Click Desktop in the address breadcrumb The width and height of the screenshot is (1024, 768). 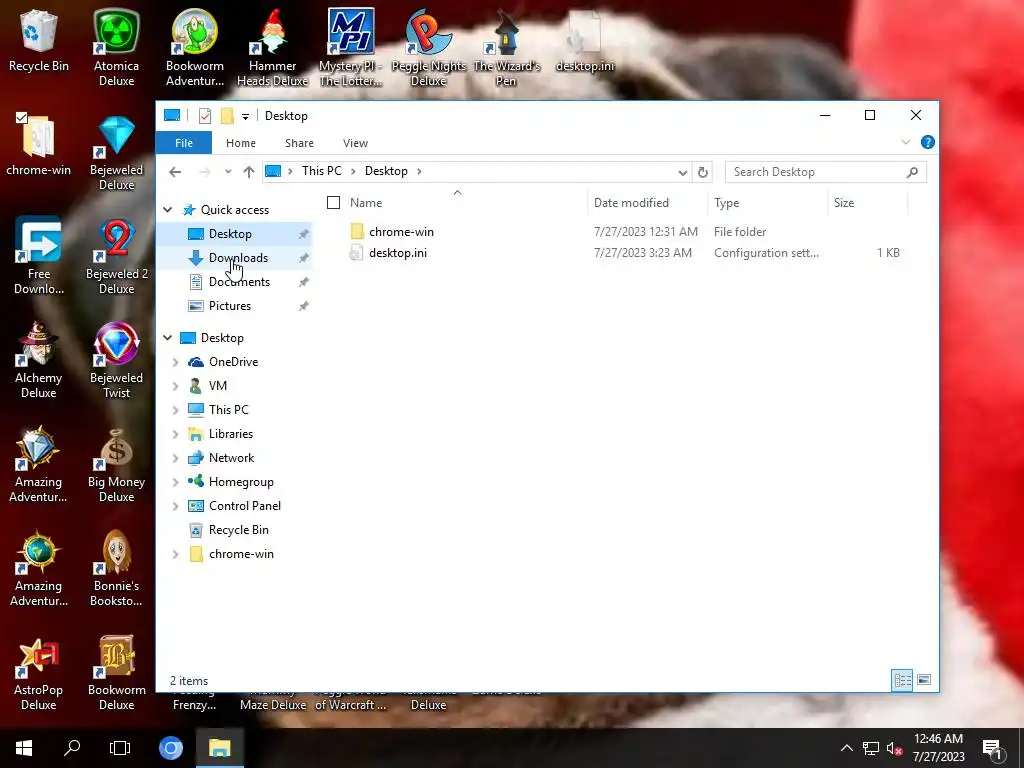point(386,171)
